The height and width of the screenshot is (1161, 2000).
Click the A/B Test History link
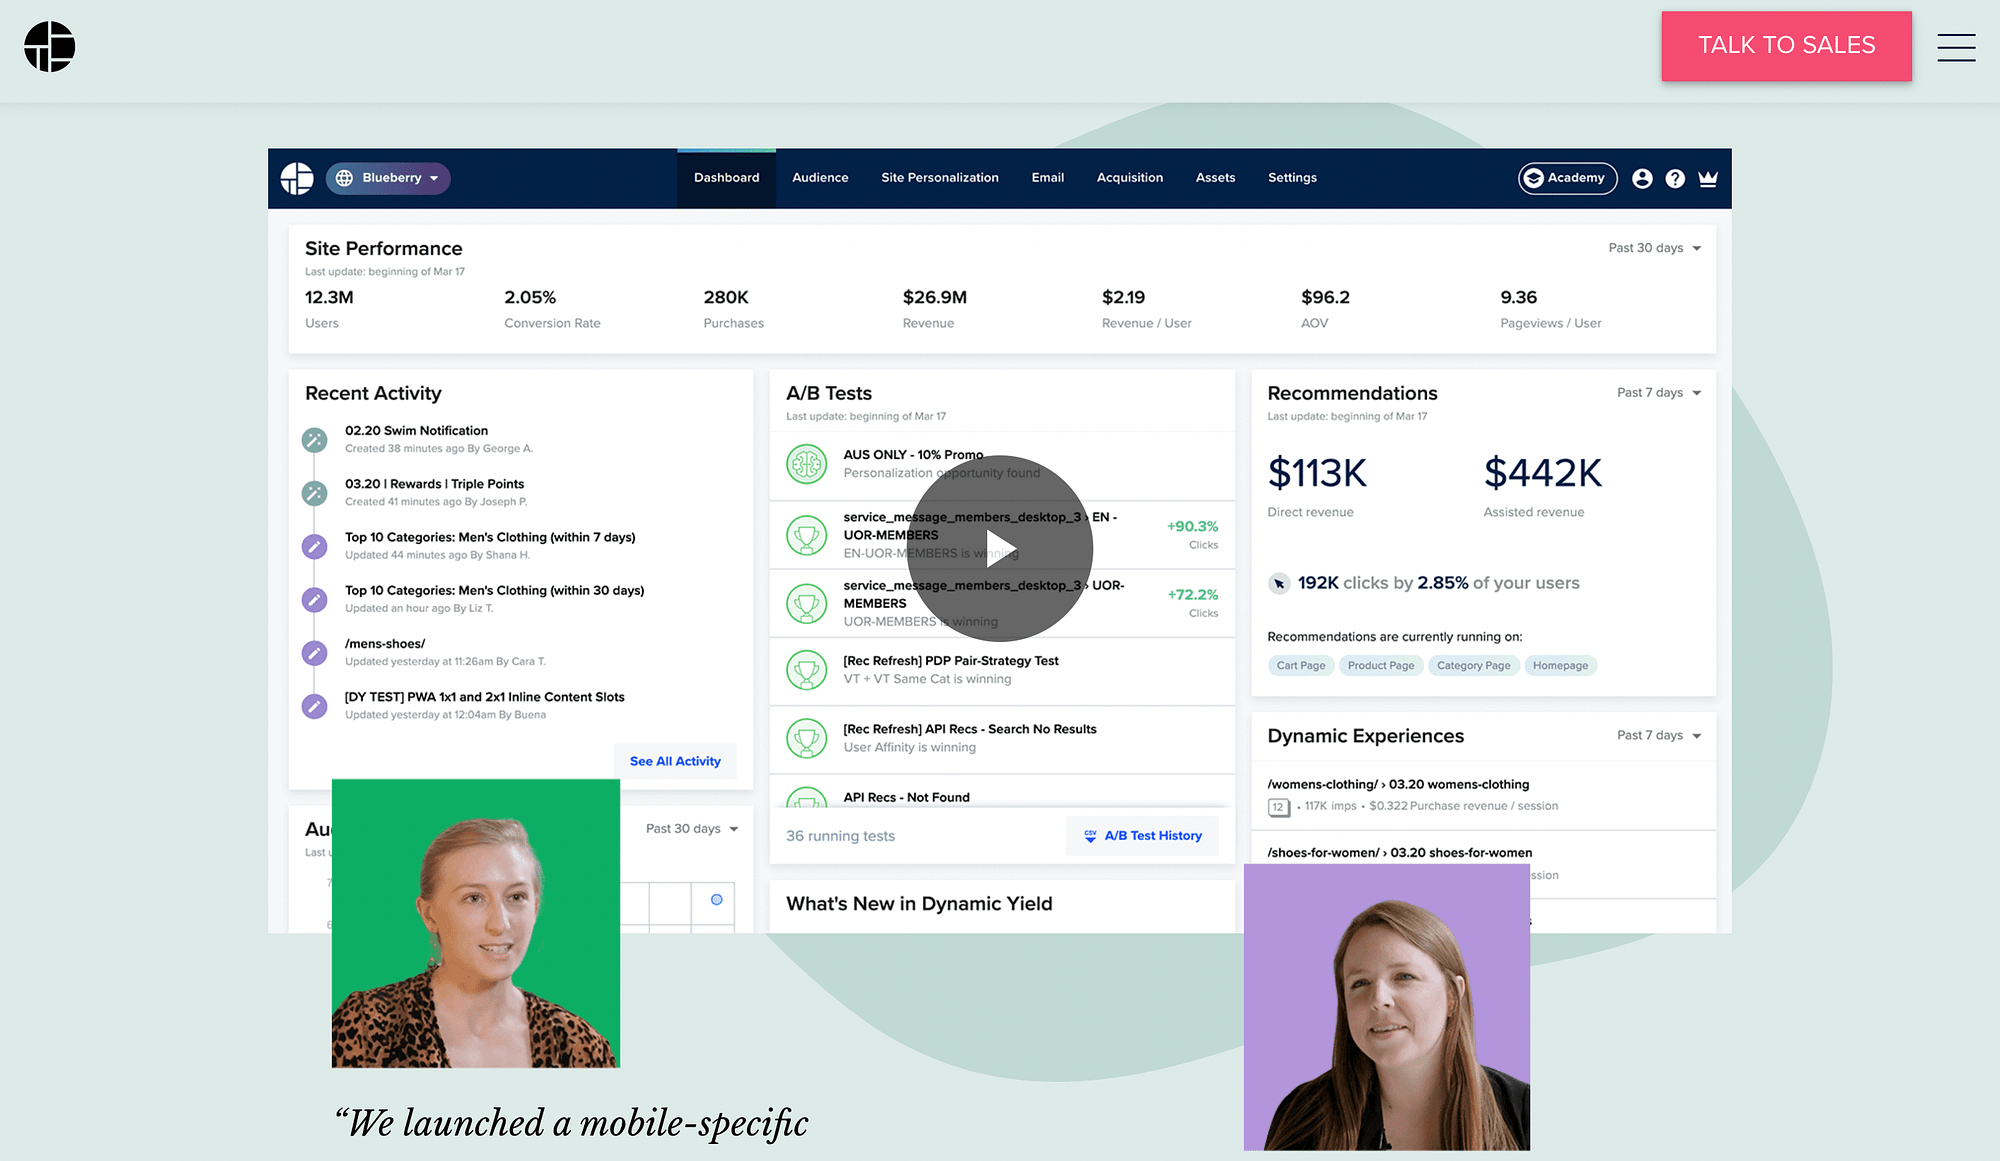[x=1151, y=833]
